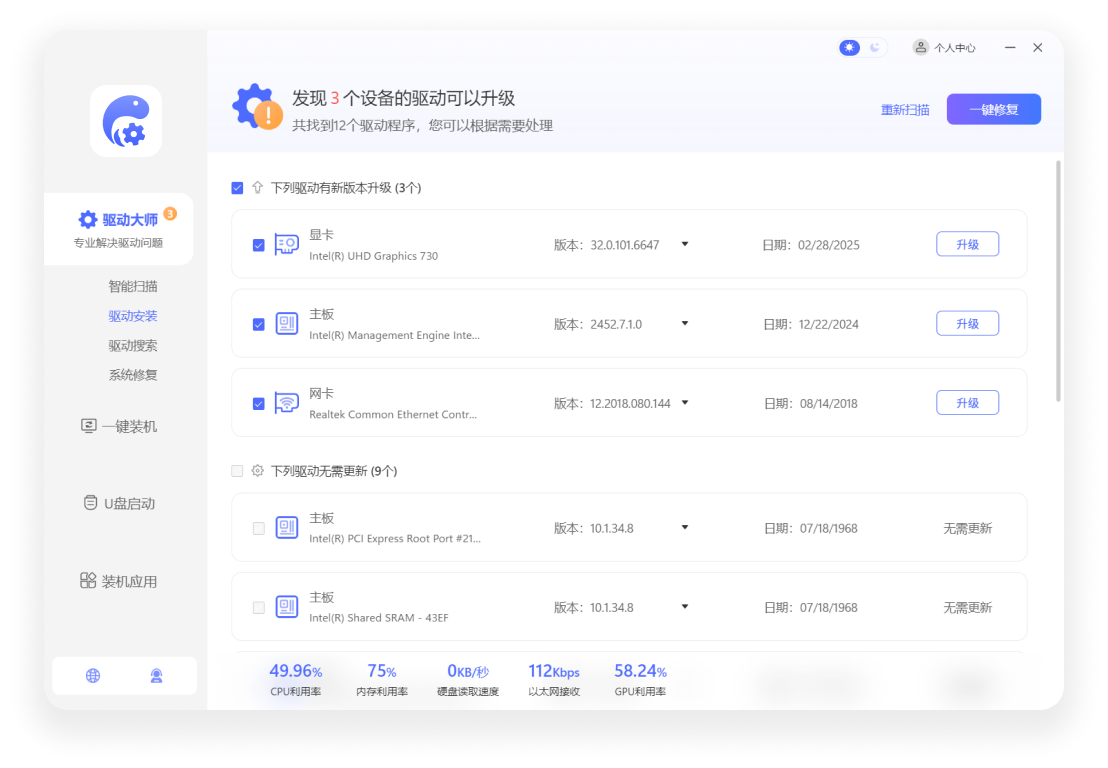Screen dimensions: 1108x768
Task: Click the 49.96% CPU利用率 stat
Action: click(x=295, y=679)
